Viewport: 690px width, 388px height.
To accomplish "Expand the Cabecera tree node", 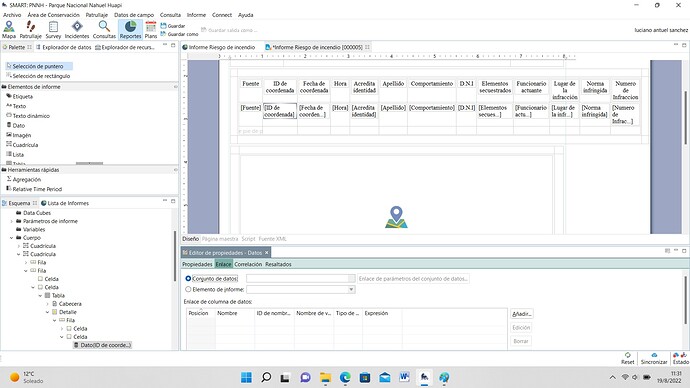I will click(48, 304).
